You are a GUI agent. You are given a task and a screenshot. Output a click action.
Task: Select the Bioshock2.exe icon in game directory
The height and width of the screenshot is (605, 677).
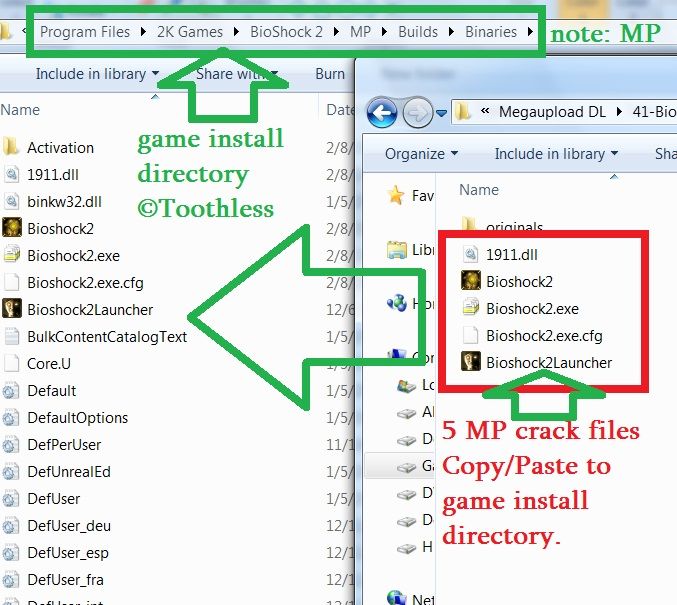tap(12, 255)
